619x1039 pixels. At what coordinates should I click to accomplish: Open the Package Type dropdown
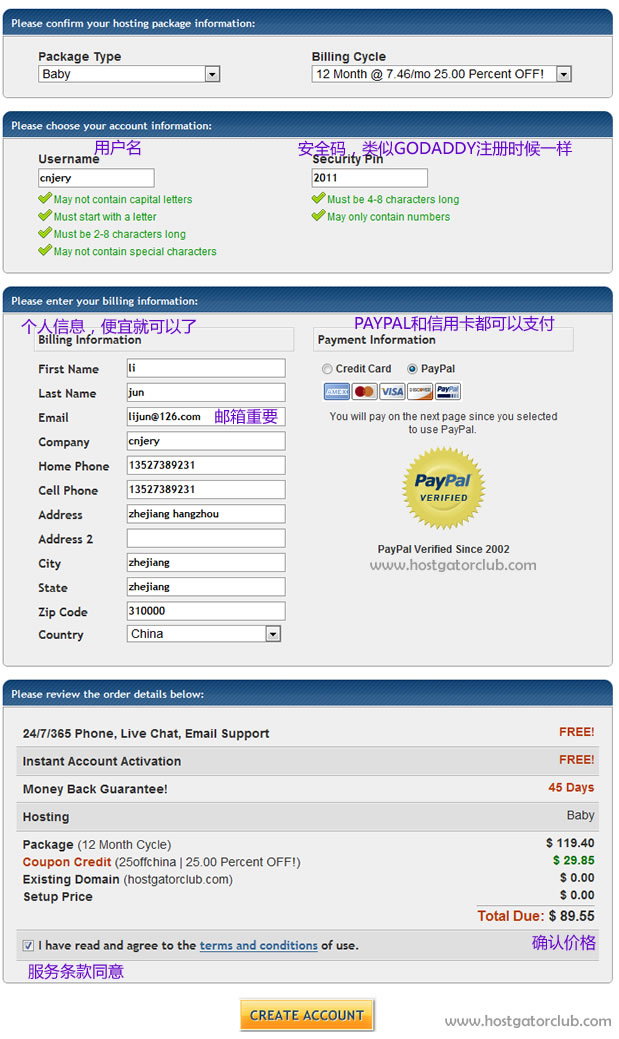click(129, 74)
